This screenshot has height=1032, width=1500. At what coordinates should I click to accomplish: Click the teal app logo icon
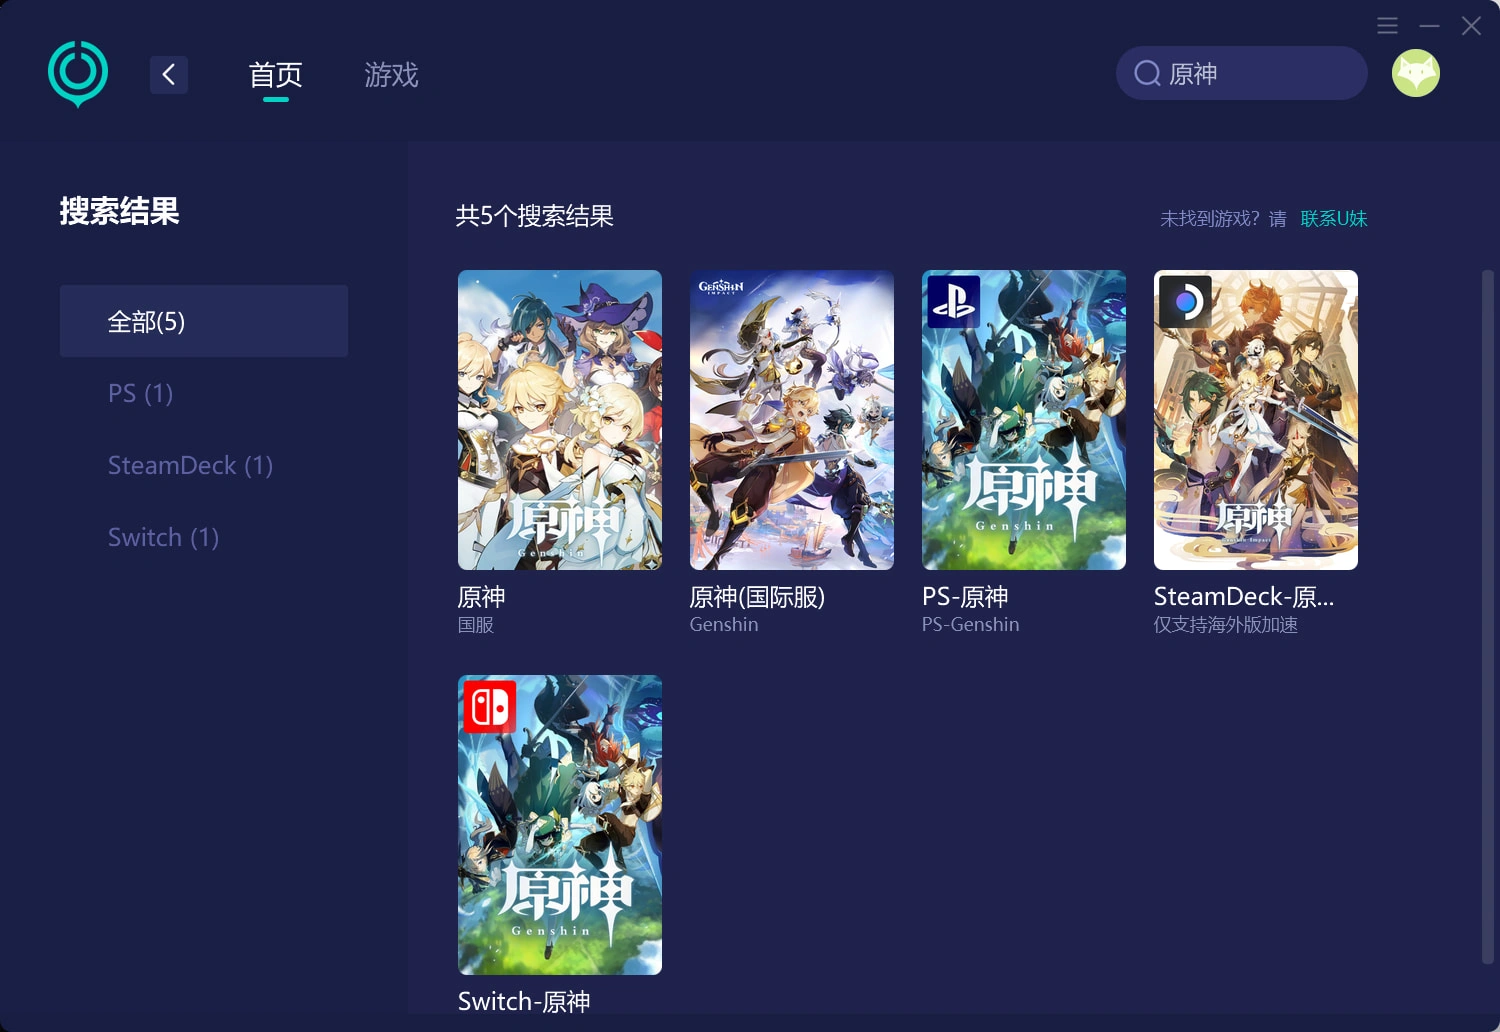tap(78, 74)
